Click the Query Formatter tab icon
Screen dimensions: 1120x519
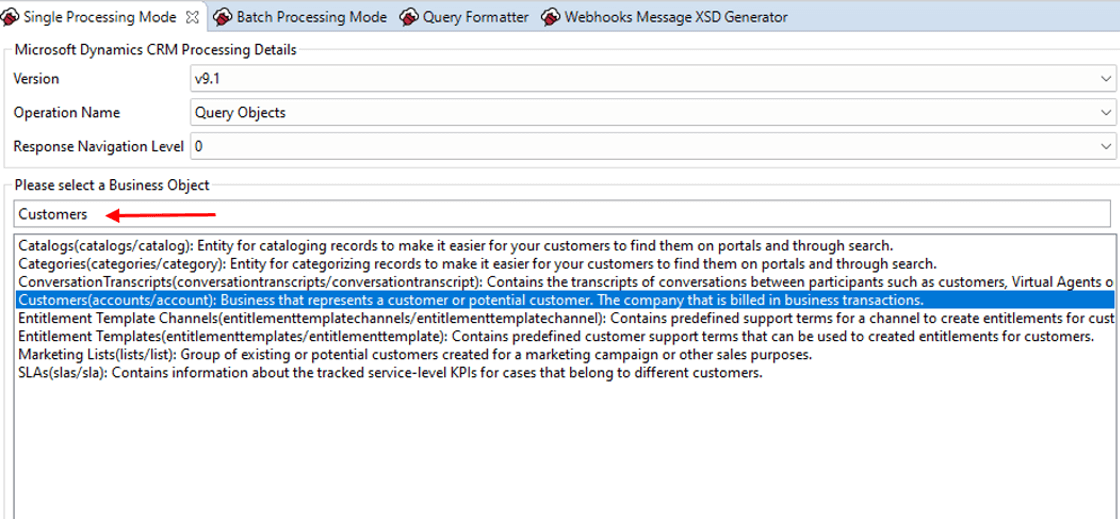(409, 16)
